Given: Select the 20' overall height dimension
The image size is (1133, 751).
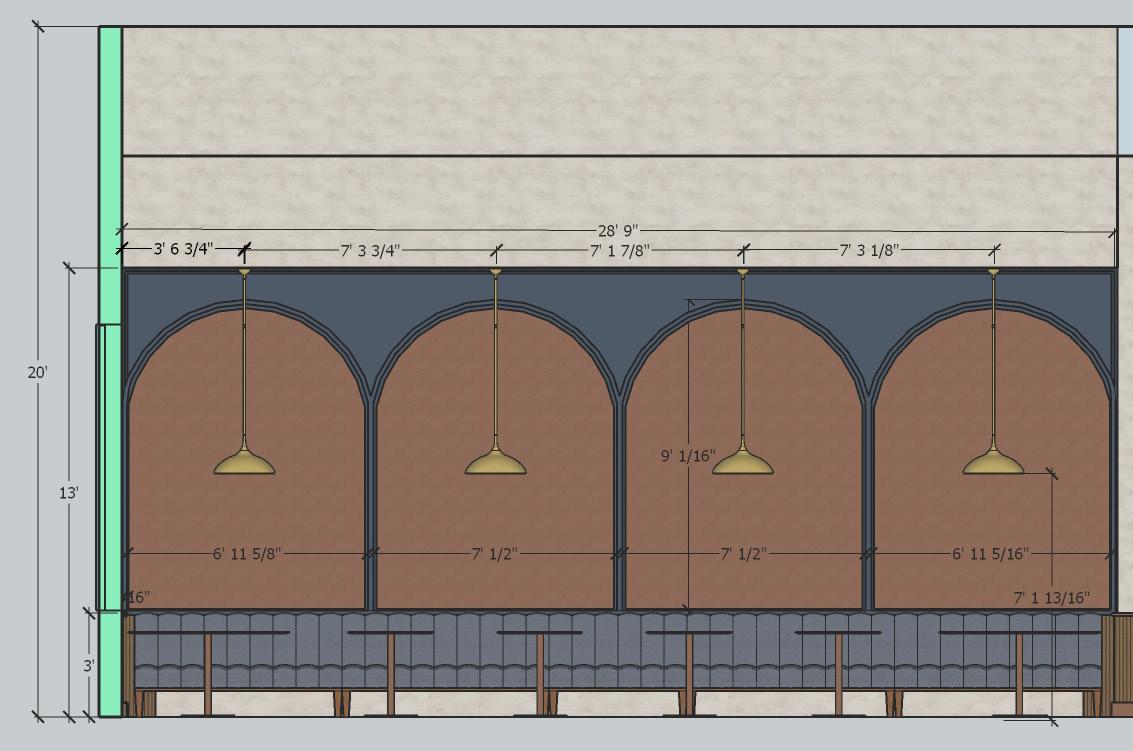Looking at the screenshot, I should click(x=38, y=373).
